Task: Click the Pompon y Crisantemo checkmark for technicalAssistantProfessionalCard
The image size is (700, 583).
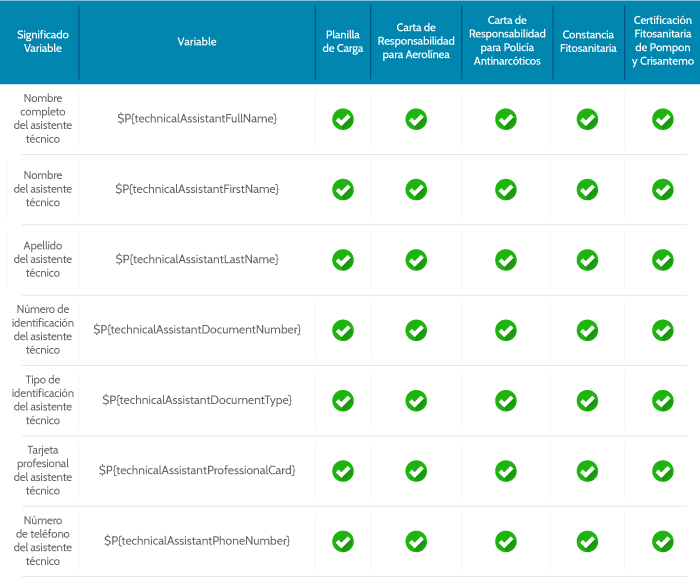Action: 663,471
